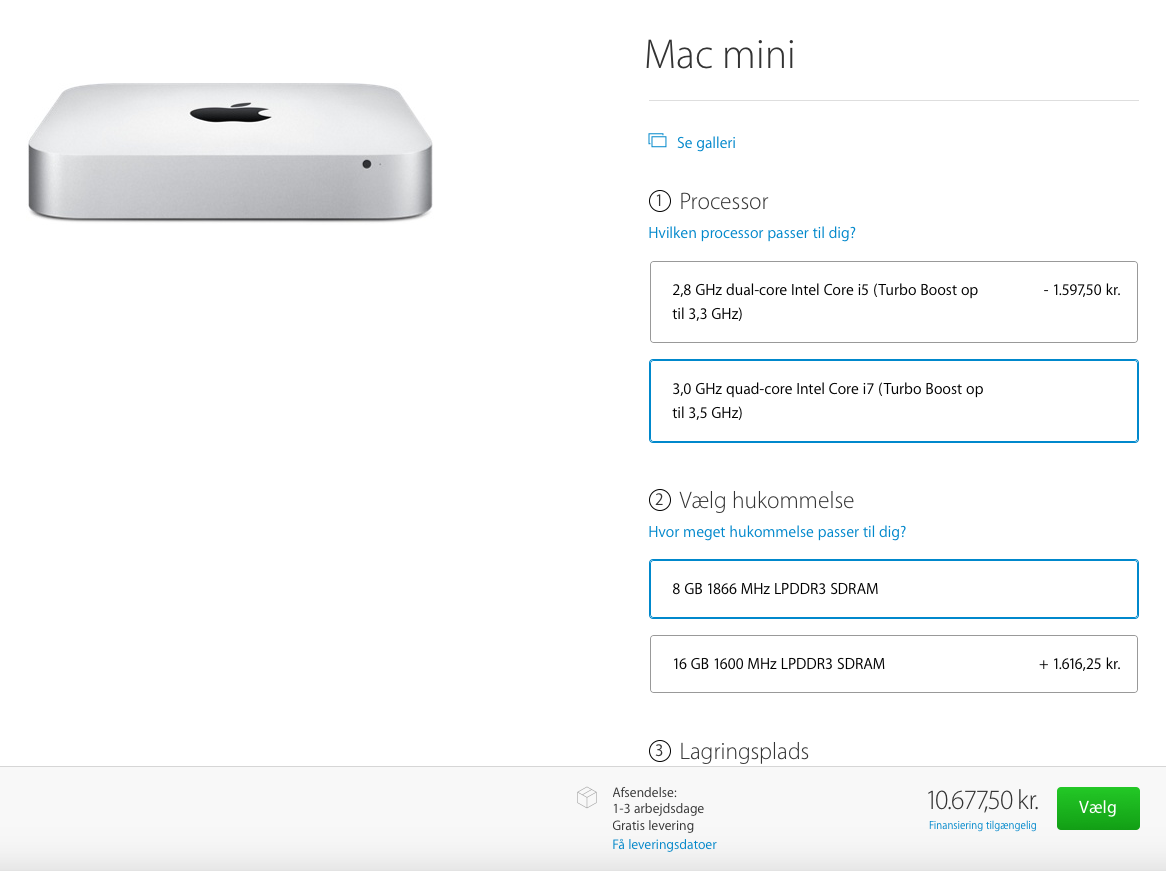Click the circled number 2 beside Vælg hukommelse
The width and height of the screenshot is (1166, 871).
[660, 500]
